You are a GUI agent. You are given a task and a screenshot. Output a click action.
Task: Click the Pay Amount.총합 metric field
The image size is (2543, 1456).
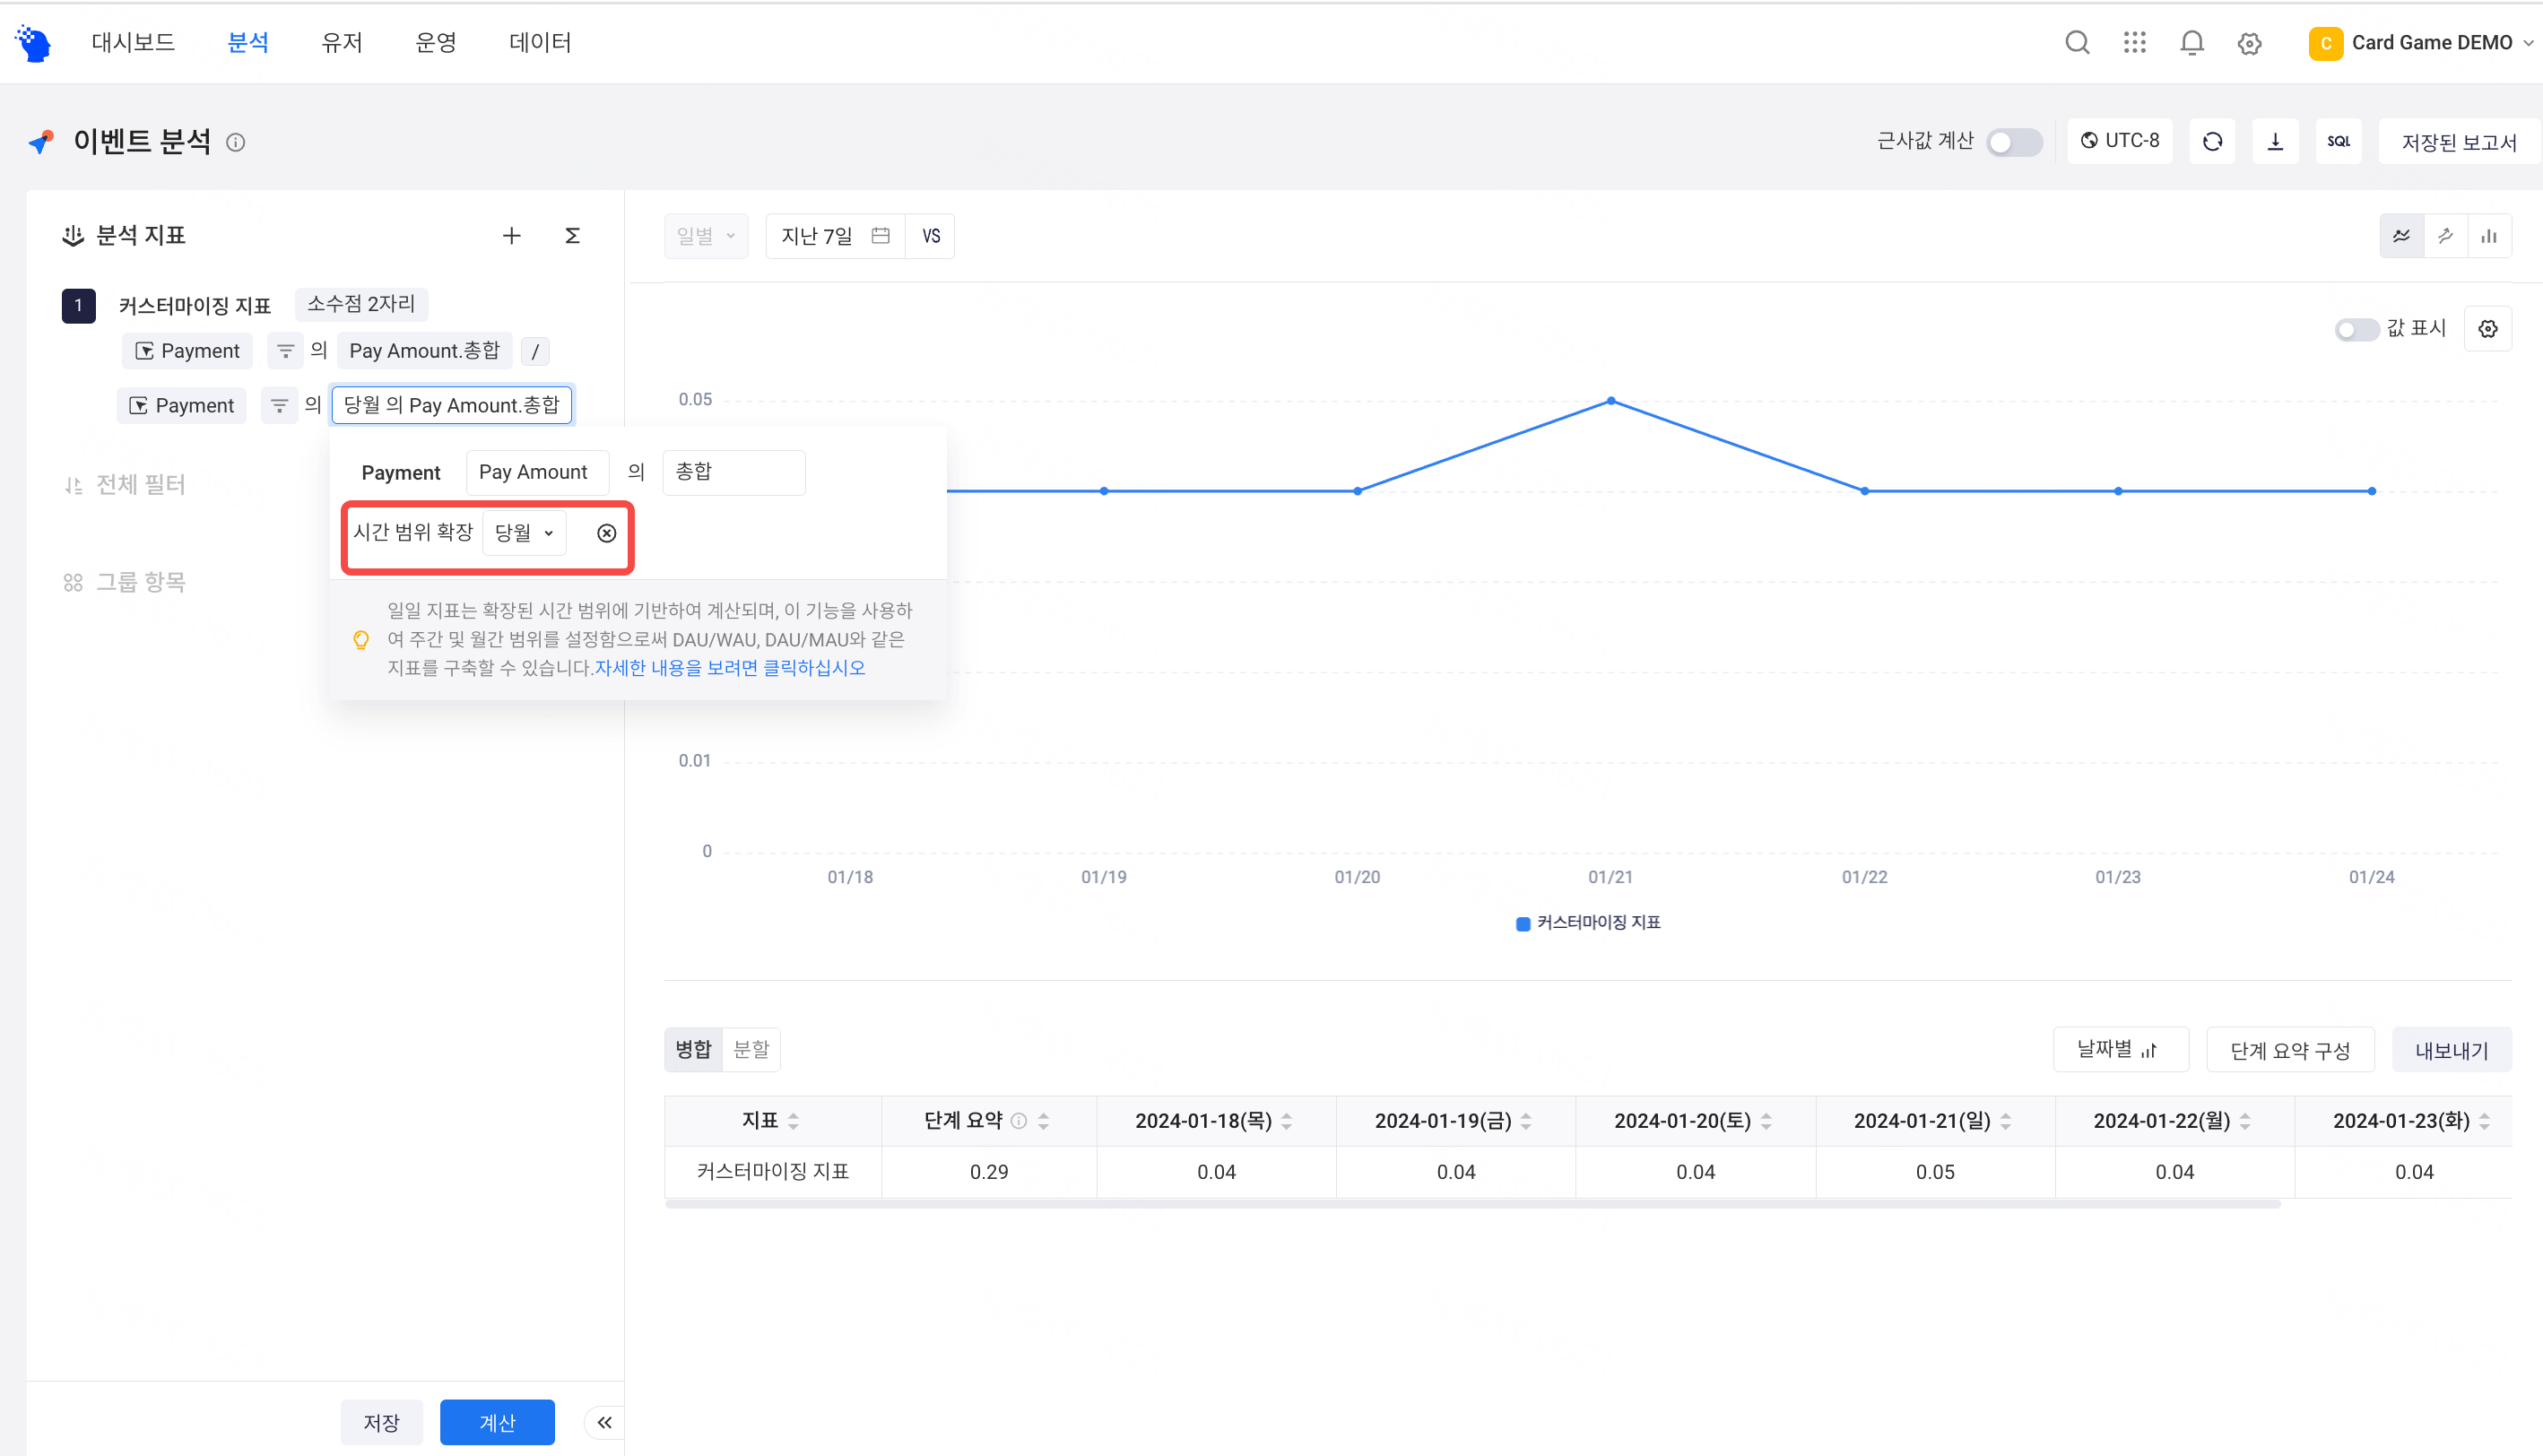tap(424, 351)
